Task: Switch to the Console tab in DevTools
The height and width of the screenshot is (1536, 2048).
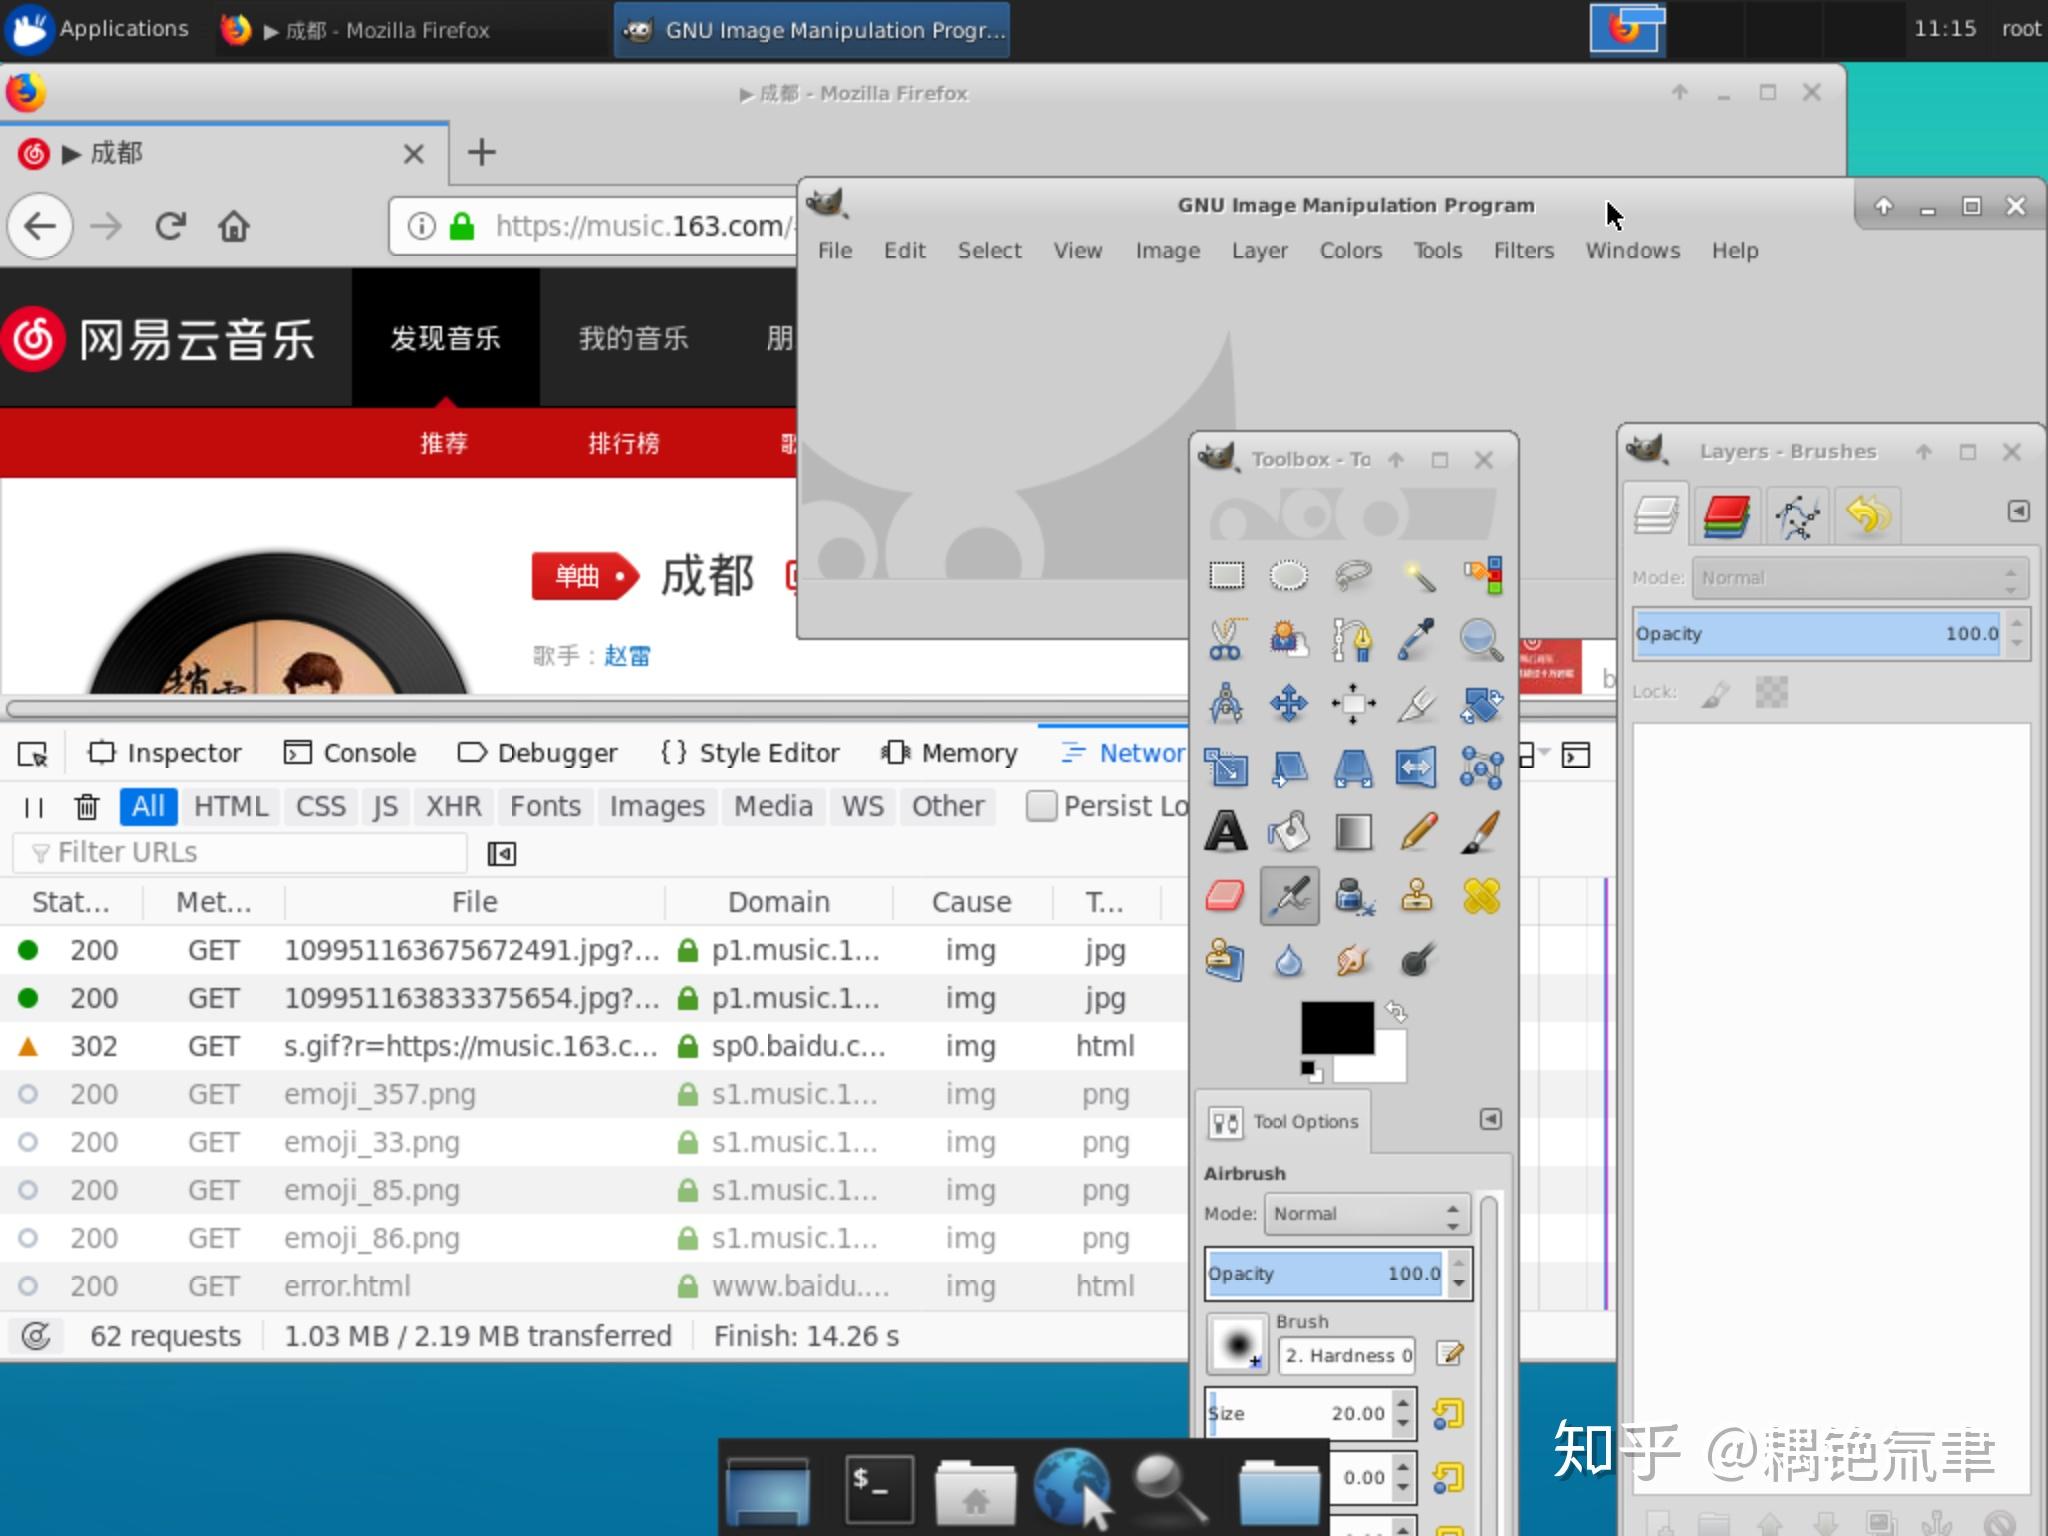Action: click(x=349, y=752)
